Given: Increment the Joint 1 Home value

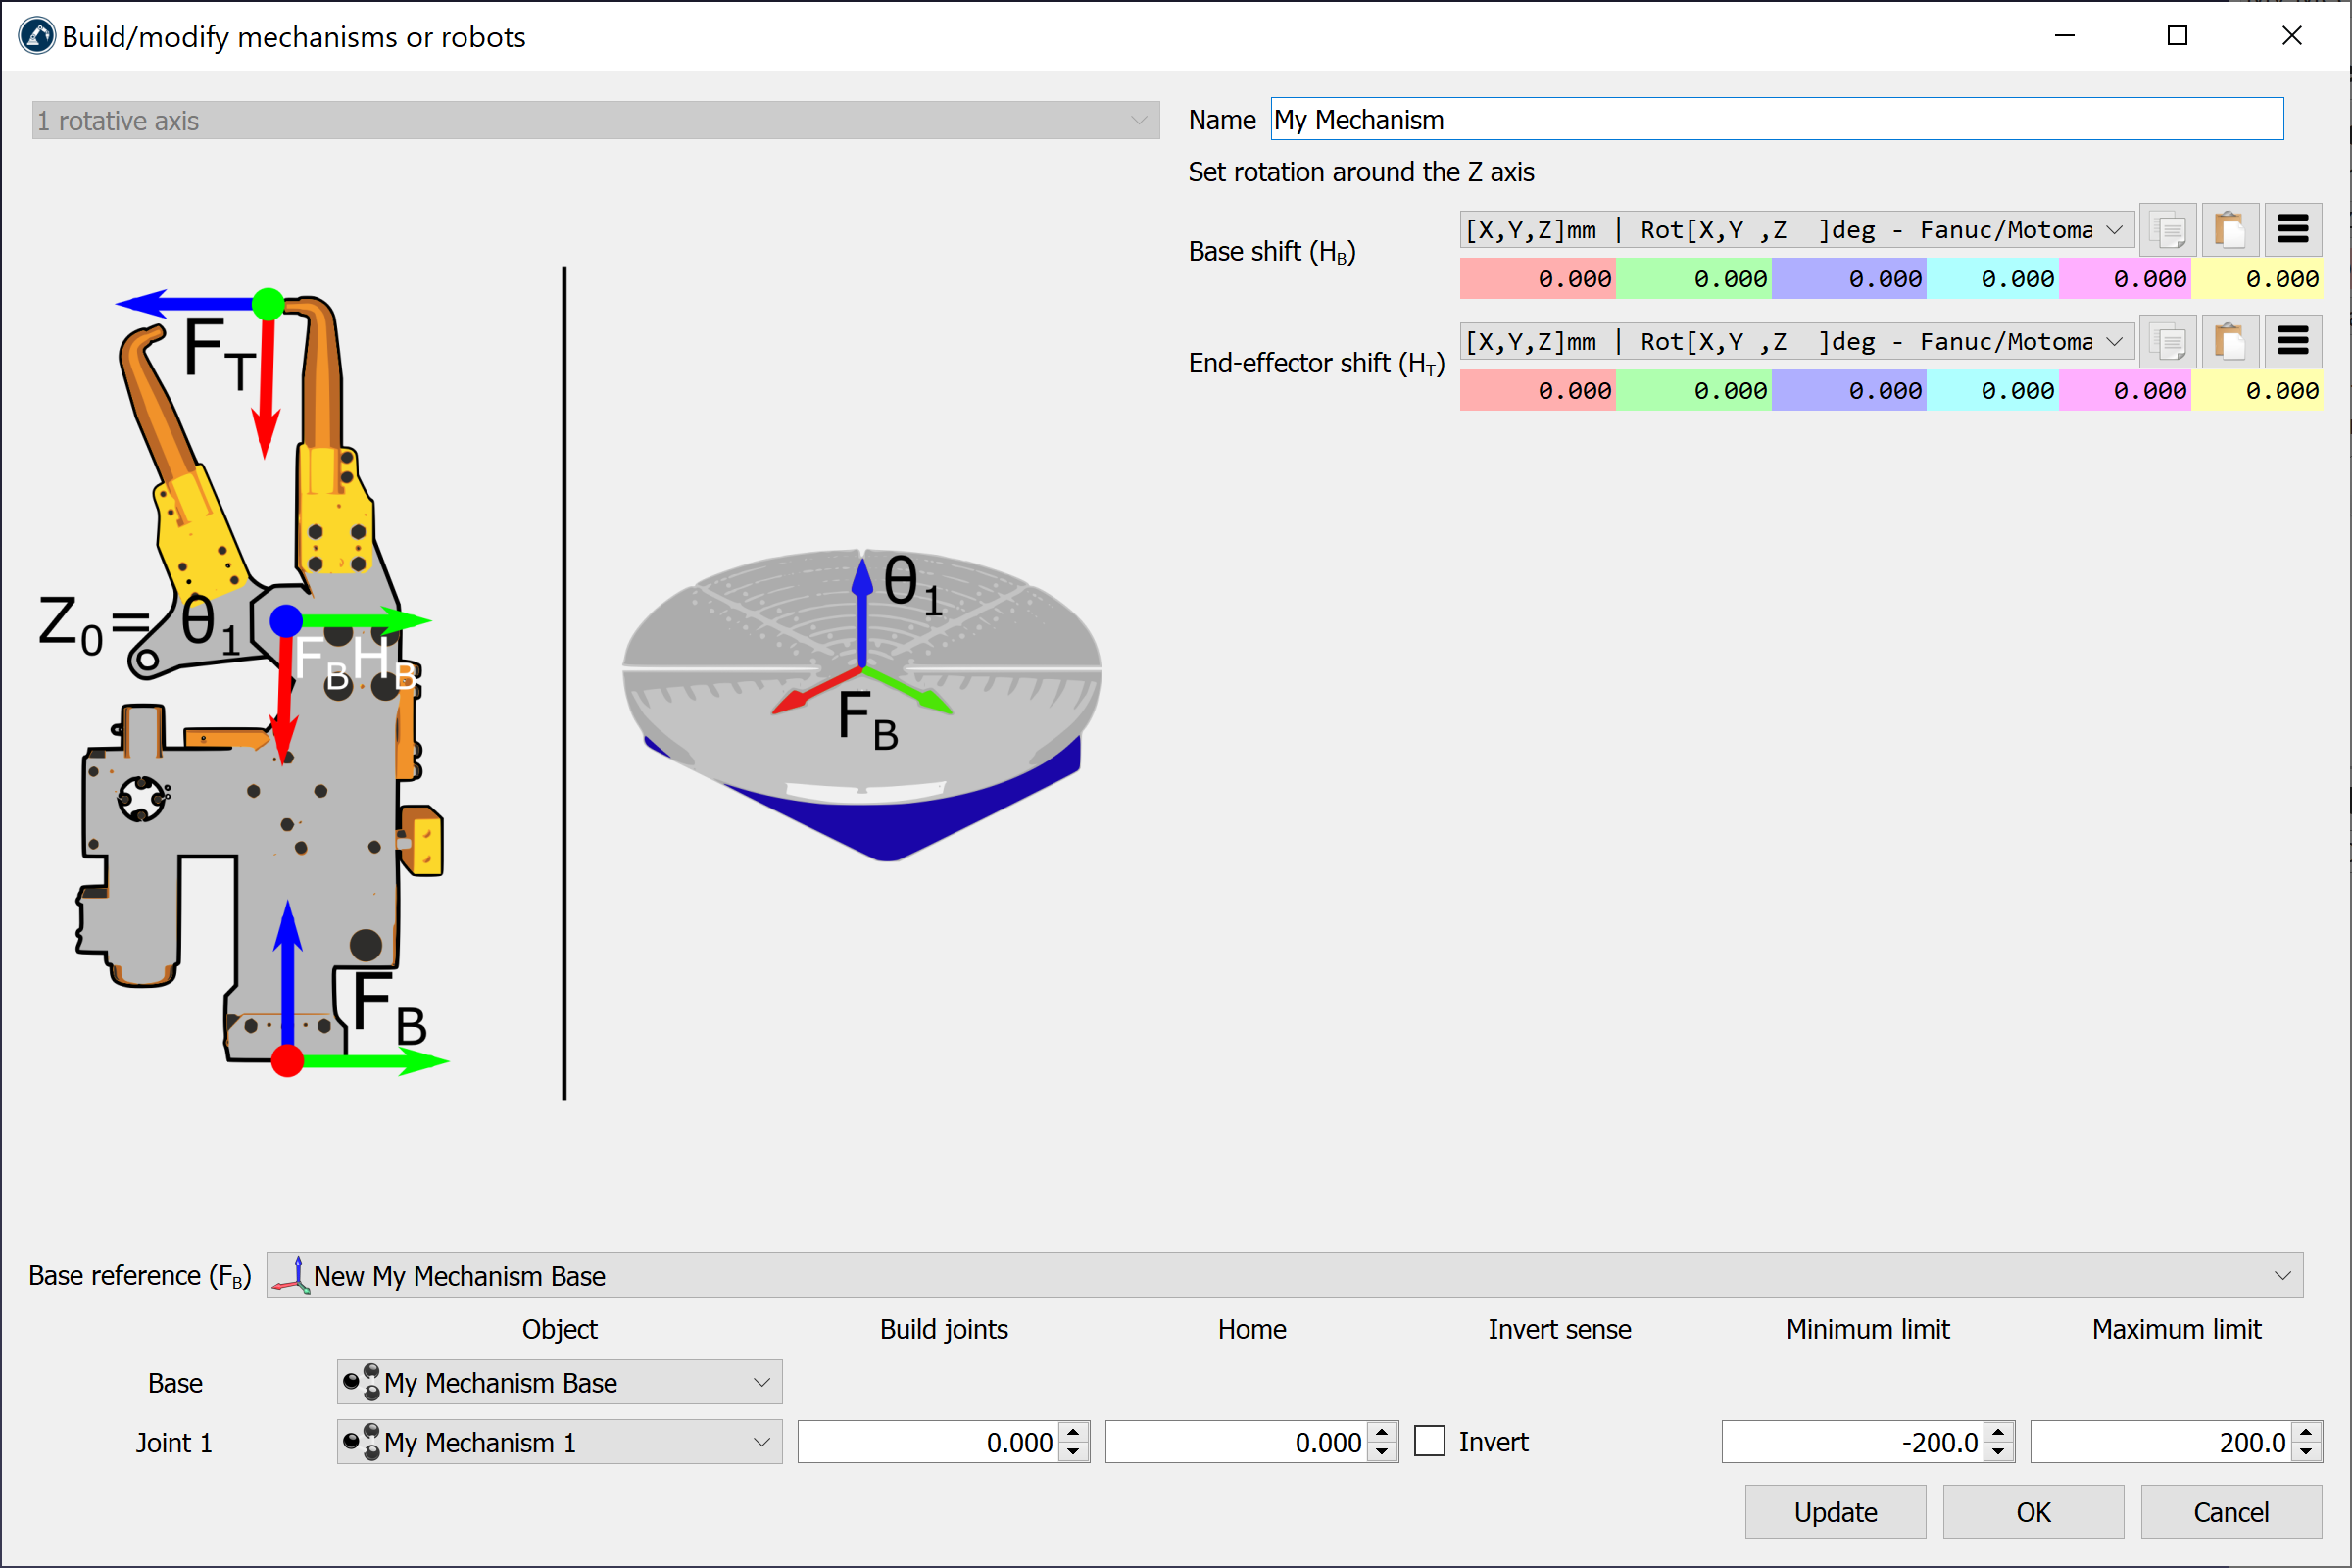Looking at the screenshot, I should click(x=1382, y=1432).
